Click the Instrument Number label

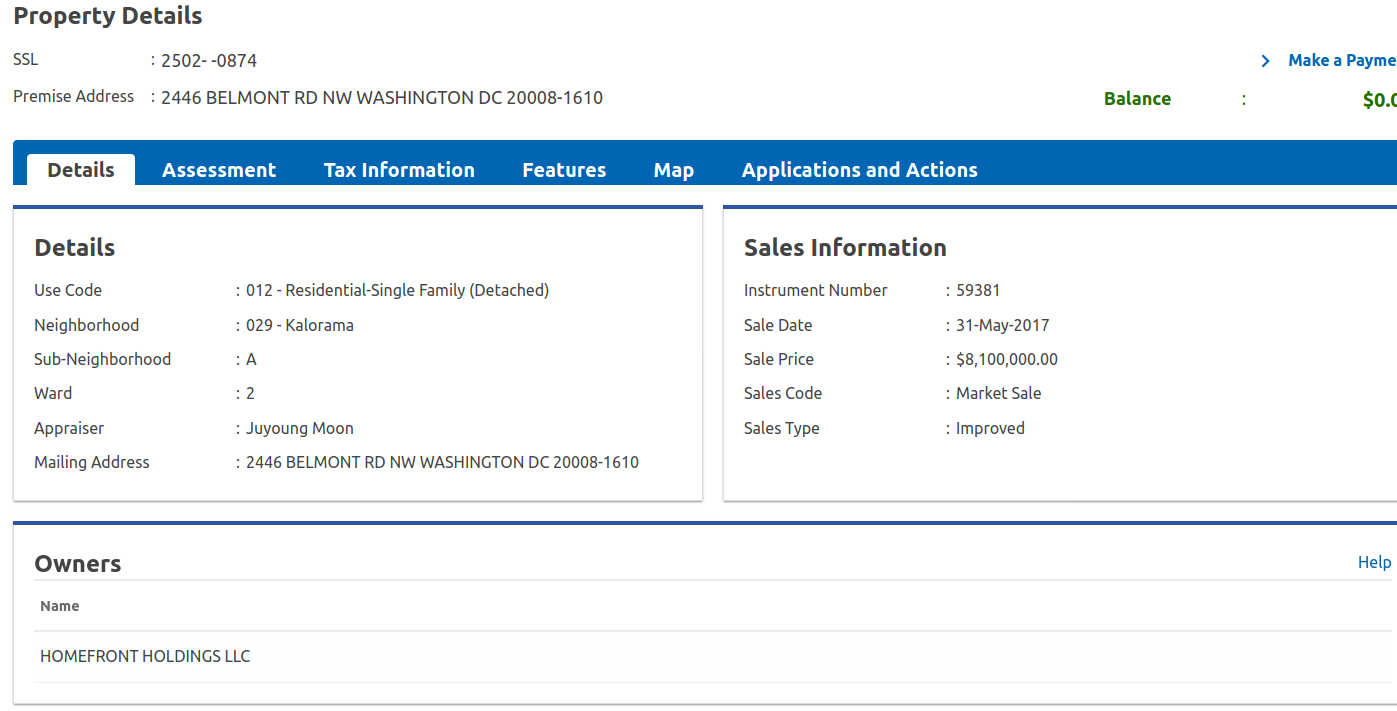click(x=816, y=291)
